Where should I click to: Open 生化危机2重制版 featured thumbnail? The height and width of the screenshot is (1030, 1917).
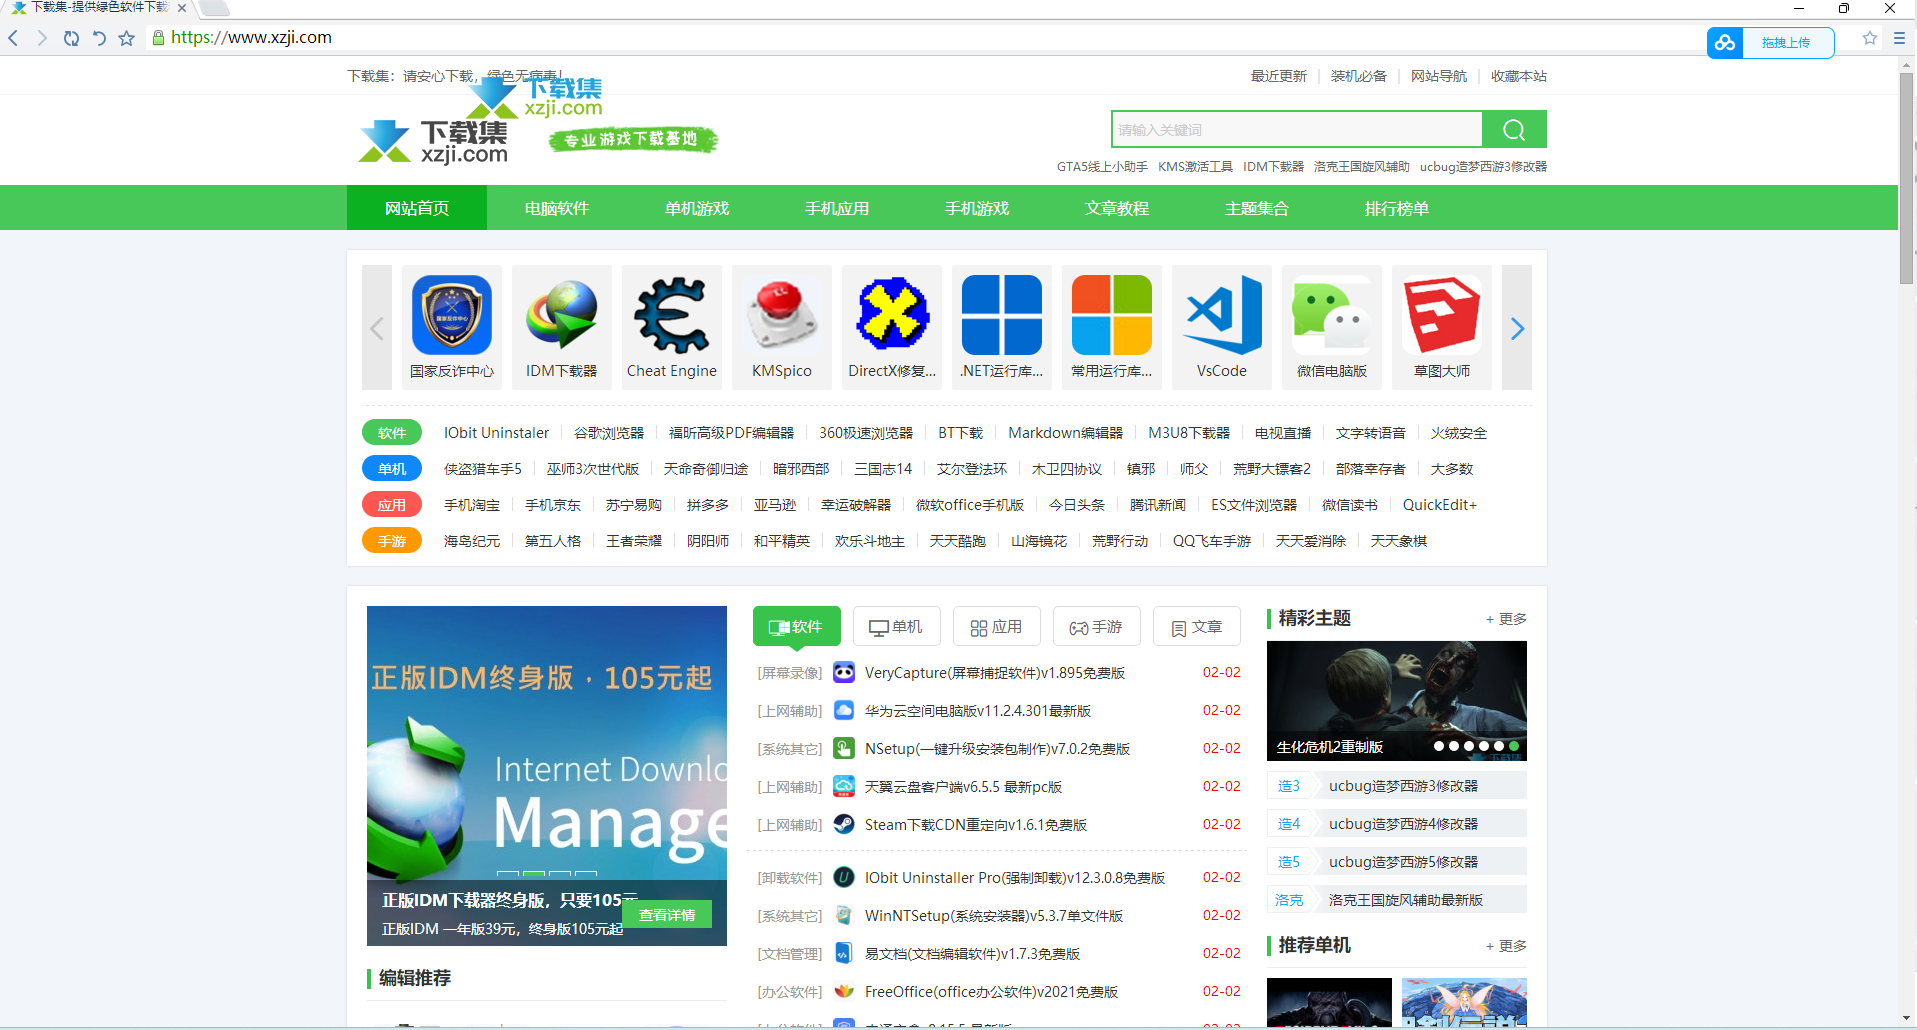click(1397, 701)
